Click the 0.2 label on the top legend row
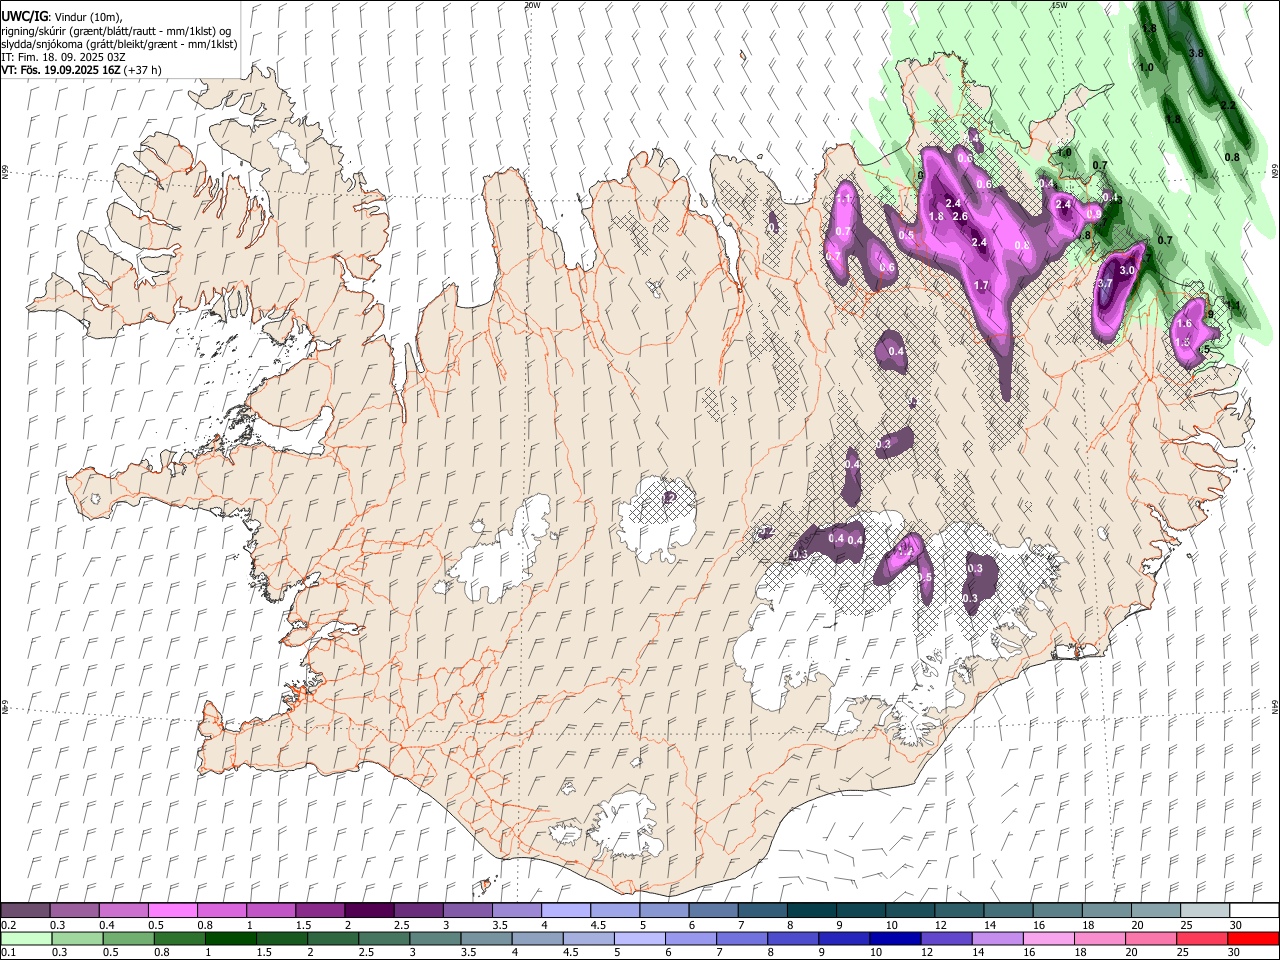The image size is (1280, 960). [x=8, y=925]
